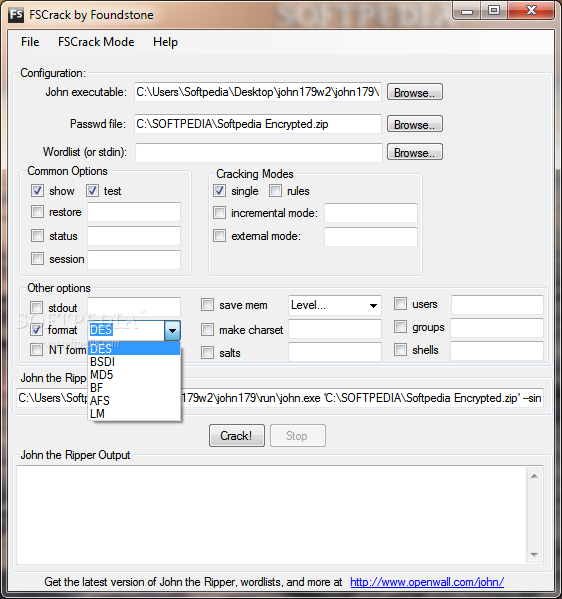Uncheck the test checkbox
Viewport: 562px width, 599px height.
(92, 191)
